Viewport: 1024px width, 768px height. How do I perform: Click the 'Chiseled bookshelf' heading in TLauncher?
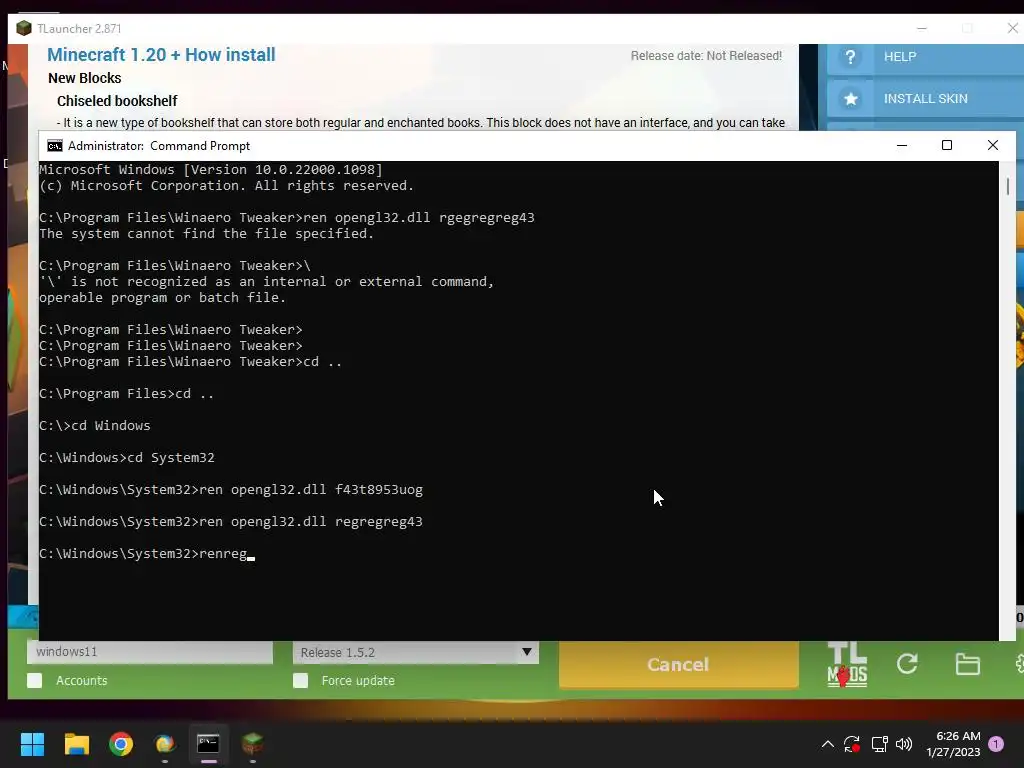pos(117,101)
